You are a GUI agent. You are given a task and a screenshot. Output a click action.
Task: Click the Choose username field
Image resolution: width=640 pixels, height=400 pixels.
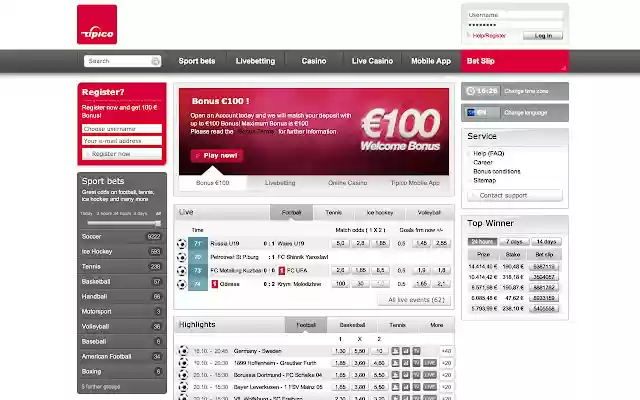pyautogui.click(x=122, y=129)
